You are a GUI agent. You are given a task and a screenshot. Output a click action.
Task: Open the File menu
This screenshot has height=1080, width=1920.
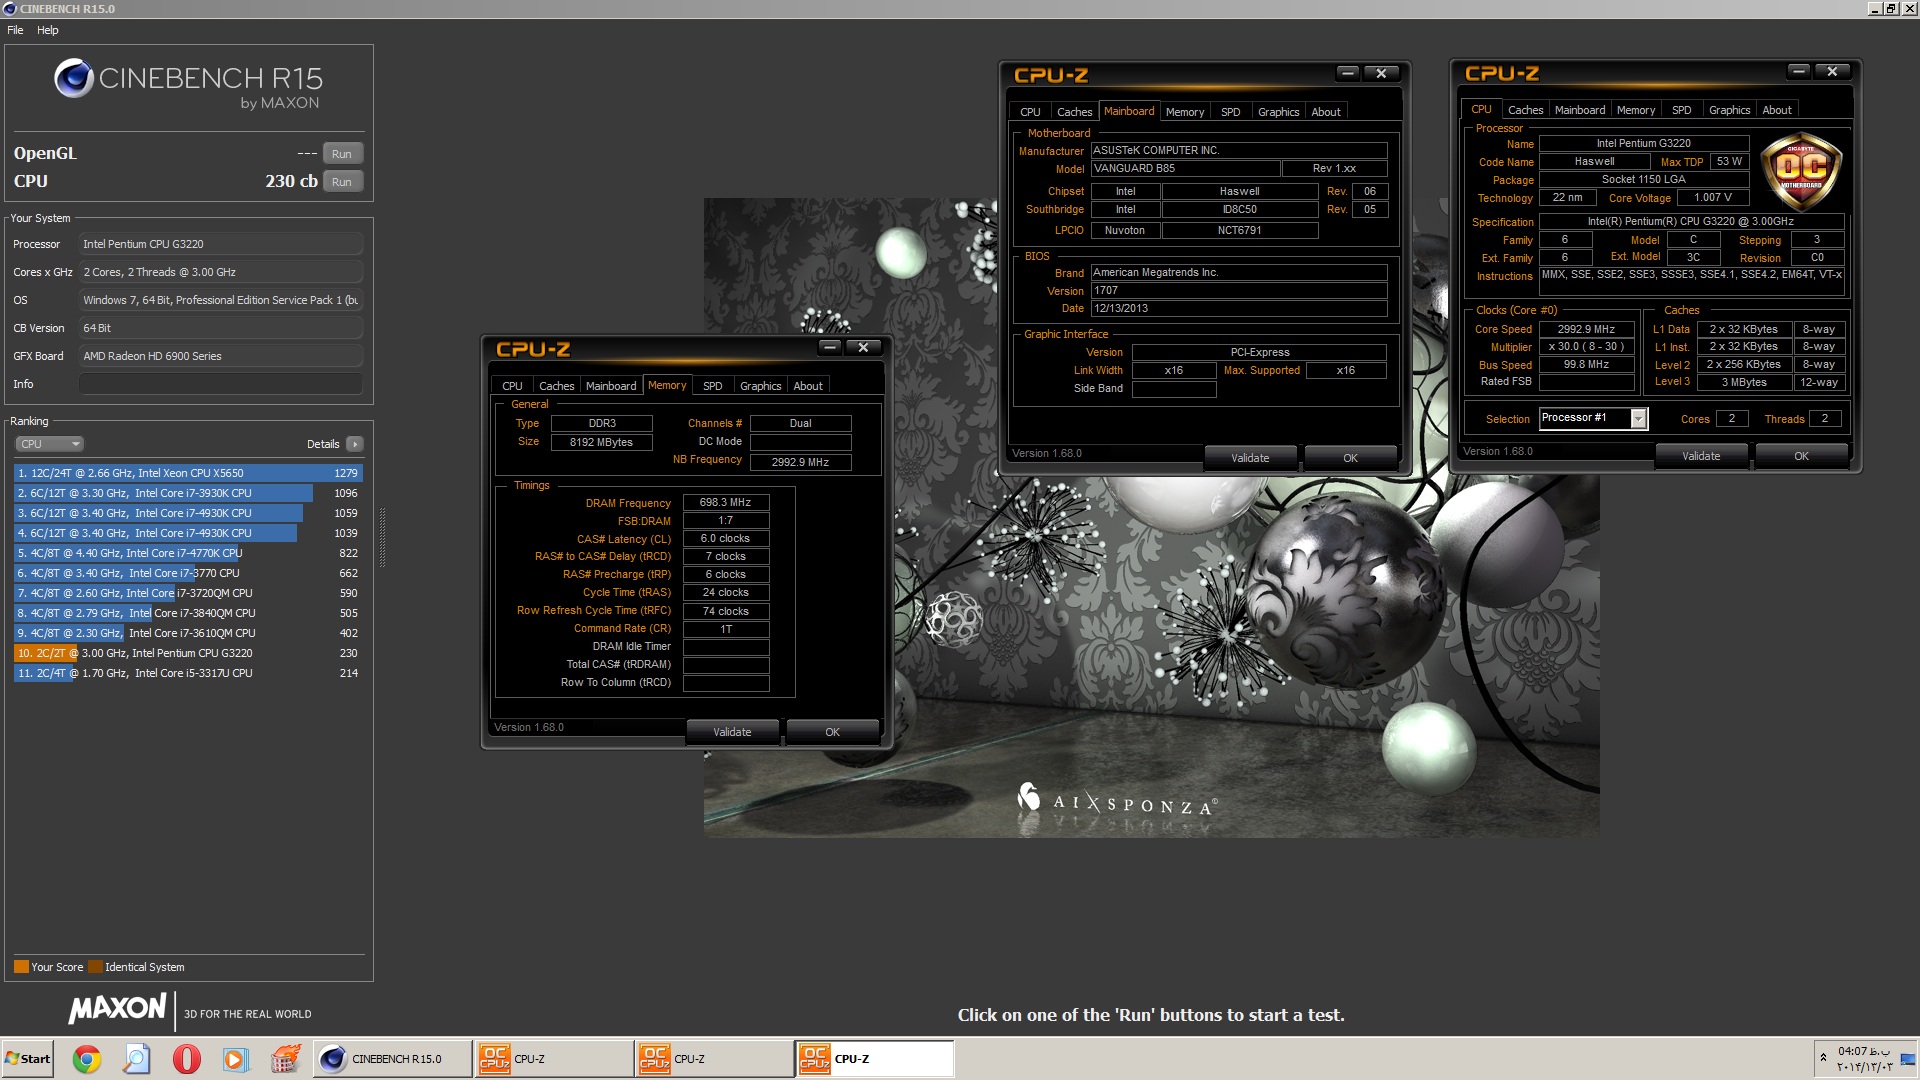click(x=15, y=30)
